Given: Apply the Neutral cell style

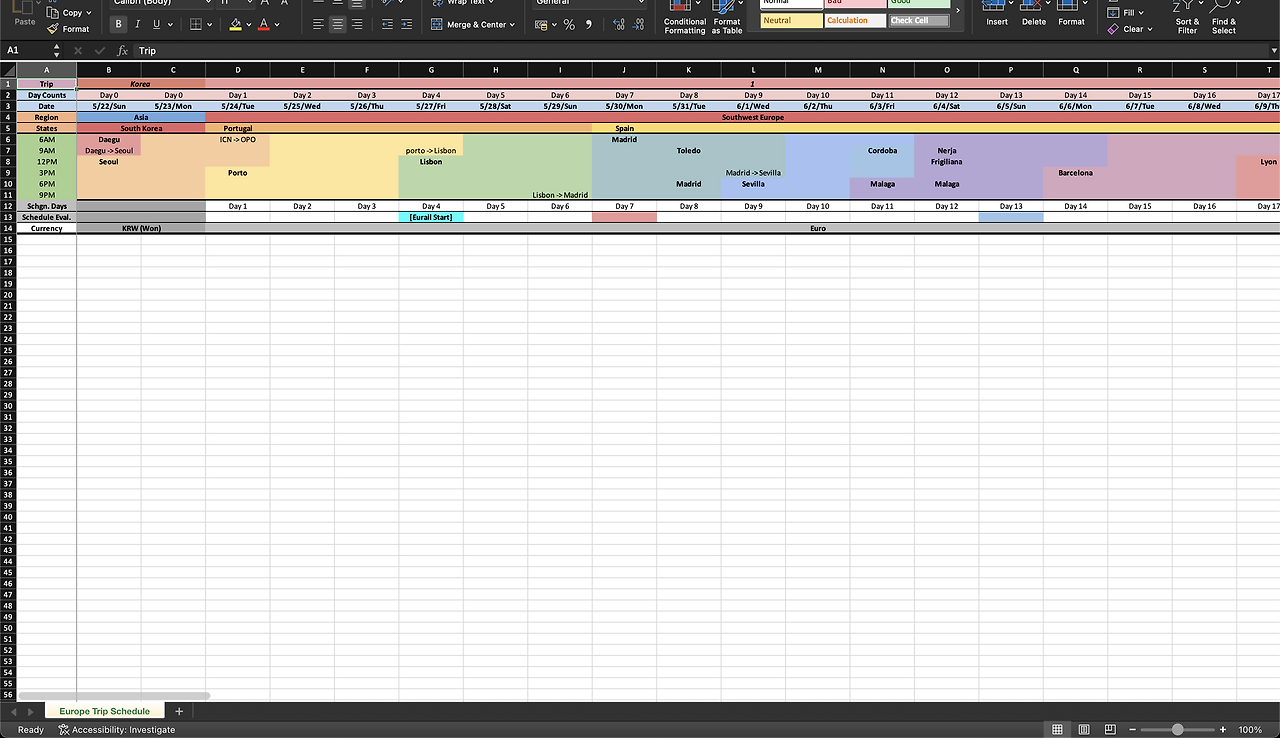Looking at the screenshot, I should coord(790,20).
